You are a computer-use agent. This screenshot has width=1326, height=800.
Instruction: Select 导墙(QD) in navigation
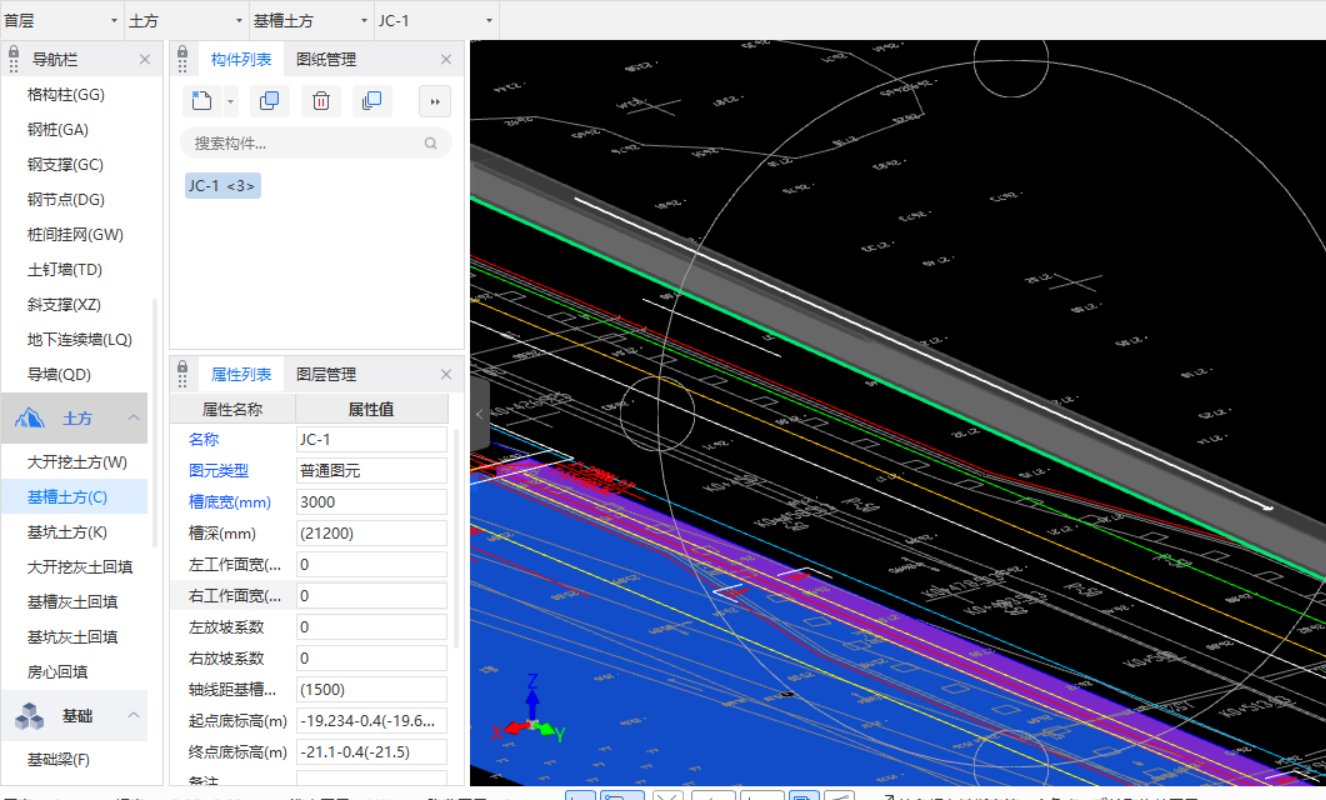[59, 375]
